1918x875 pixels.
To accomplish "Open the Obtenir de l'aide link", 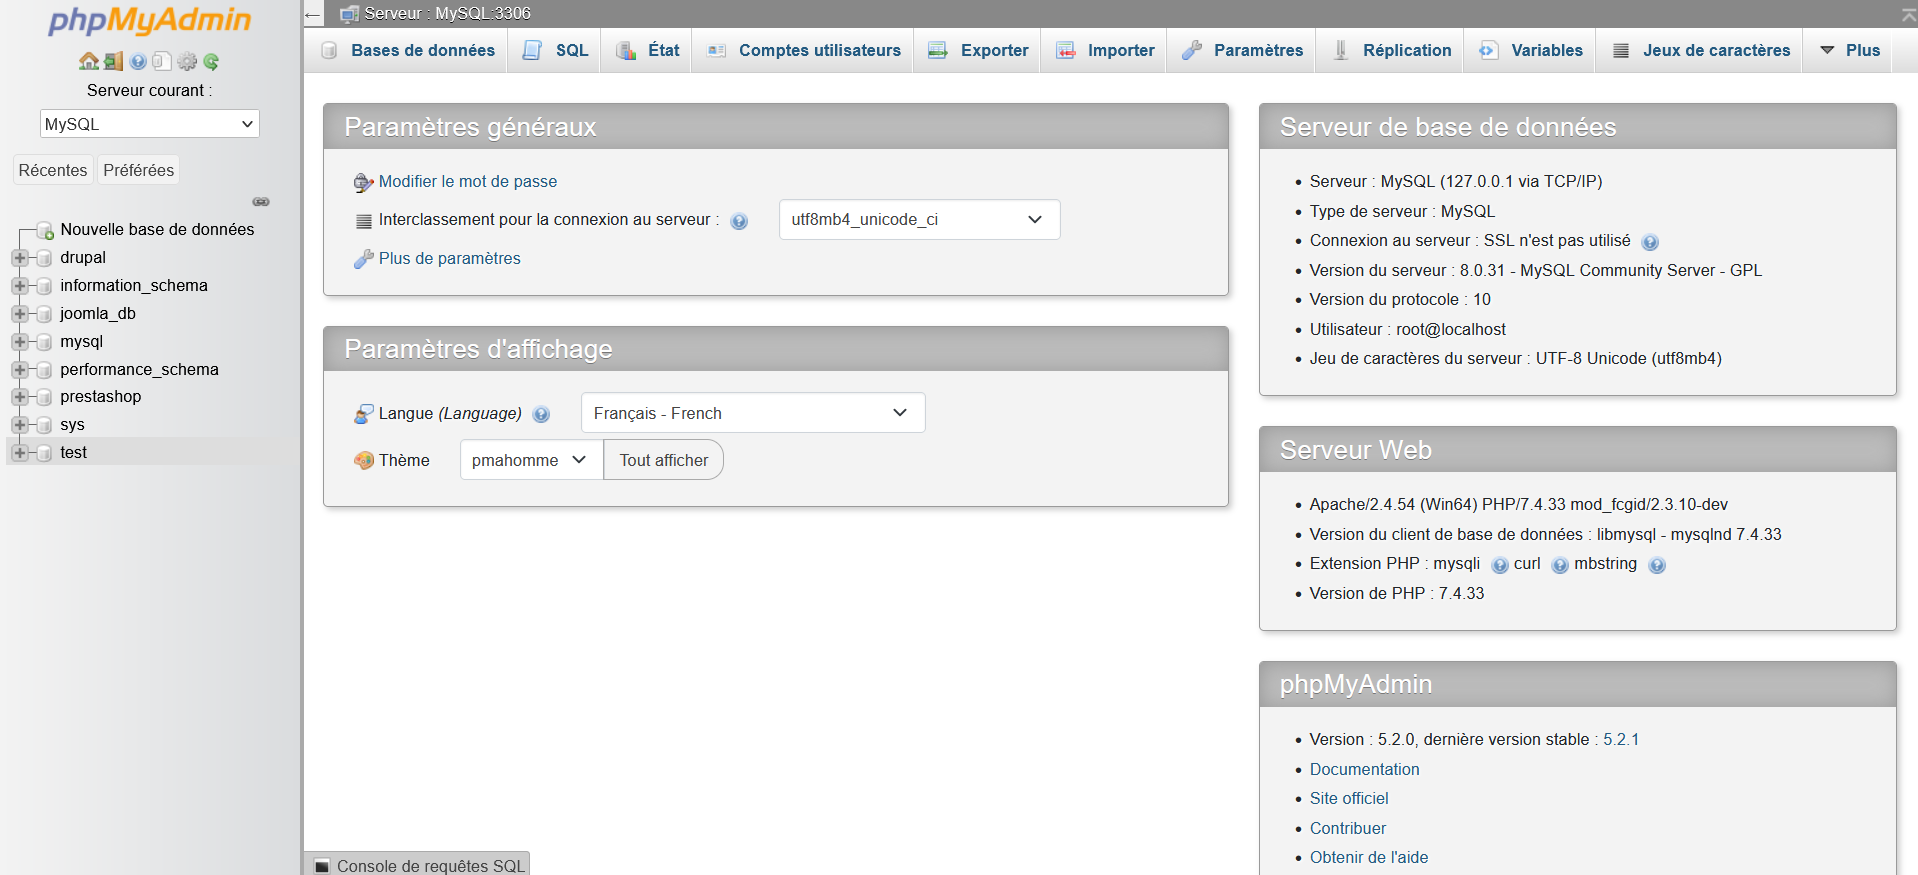I will [1369, 857].
